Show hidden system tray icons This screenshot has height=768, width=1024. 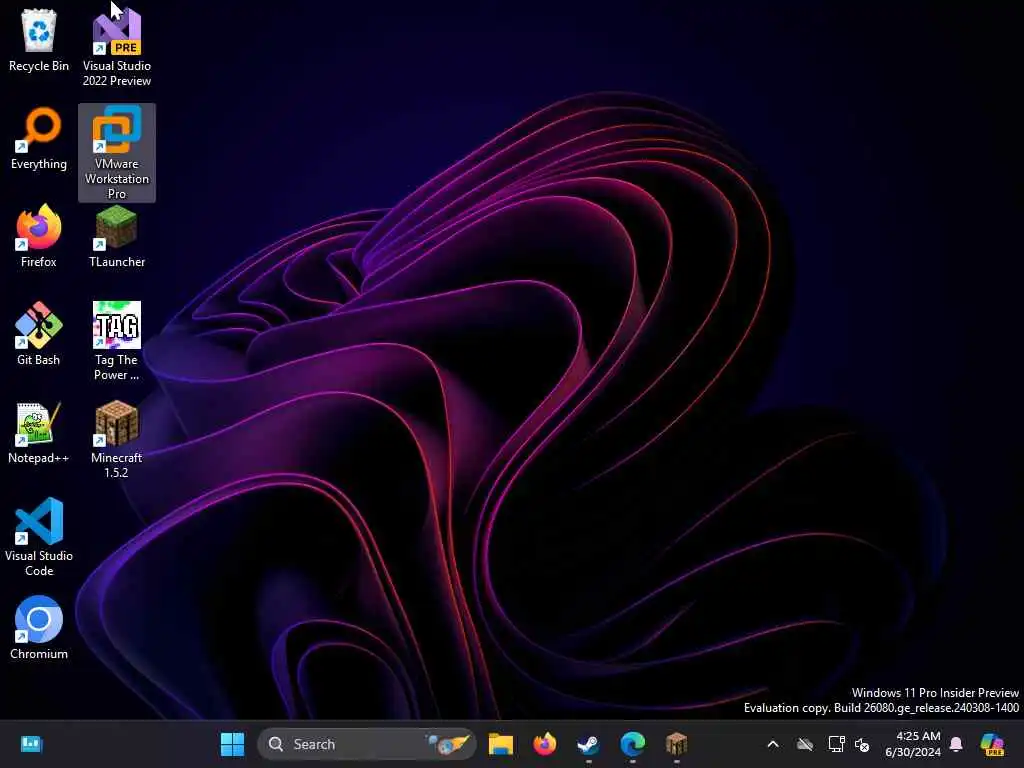click(773, 744)
